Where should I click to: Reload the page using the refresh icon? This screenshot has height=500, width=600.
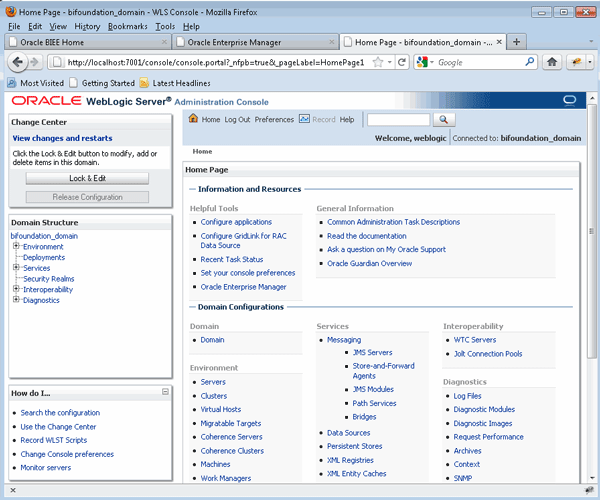[x=400, y=62]
